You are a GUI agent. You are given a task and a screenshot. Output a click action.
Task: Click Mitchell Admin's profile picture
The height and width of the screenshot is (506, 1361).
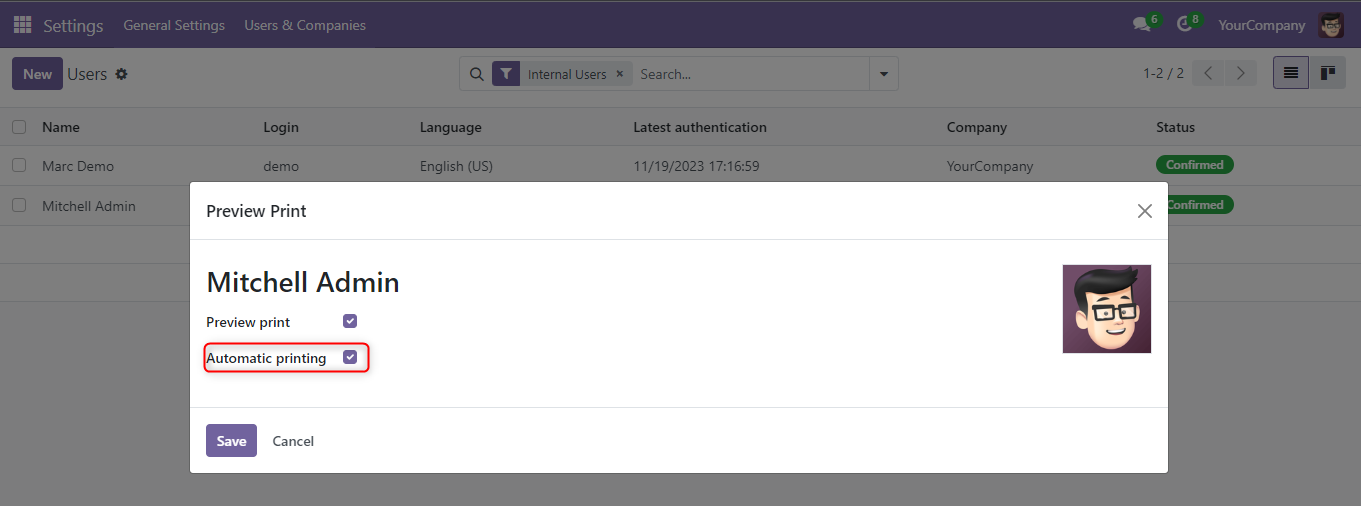(x=1106, y=309)
